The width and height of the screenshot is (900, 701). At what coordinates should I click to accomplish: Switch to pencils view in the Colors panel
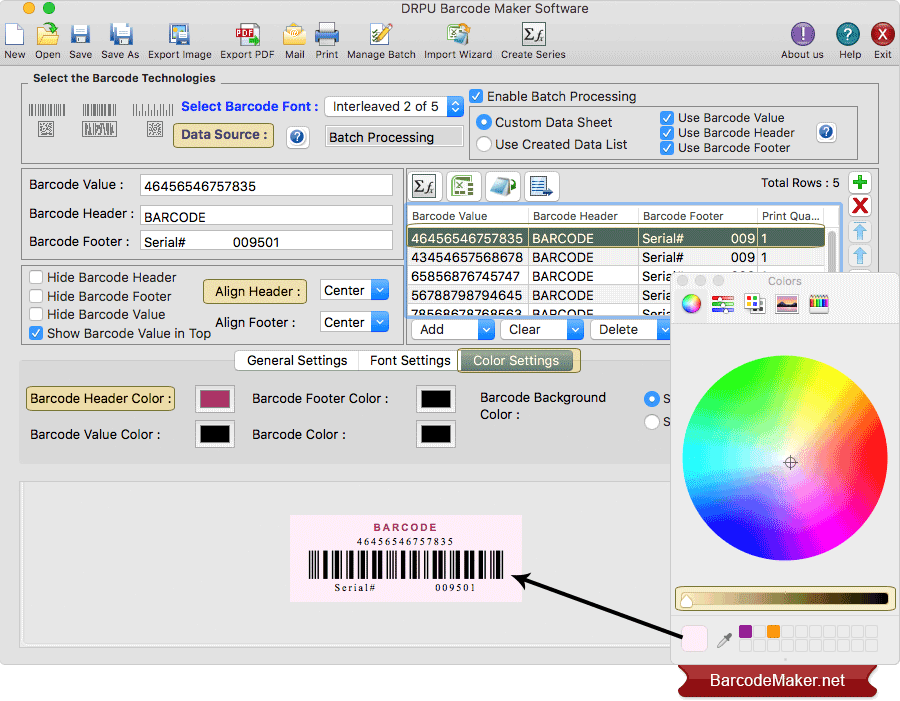[x=819, y=304]
